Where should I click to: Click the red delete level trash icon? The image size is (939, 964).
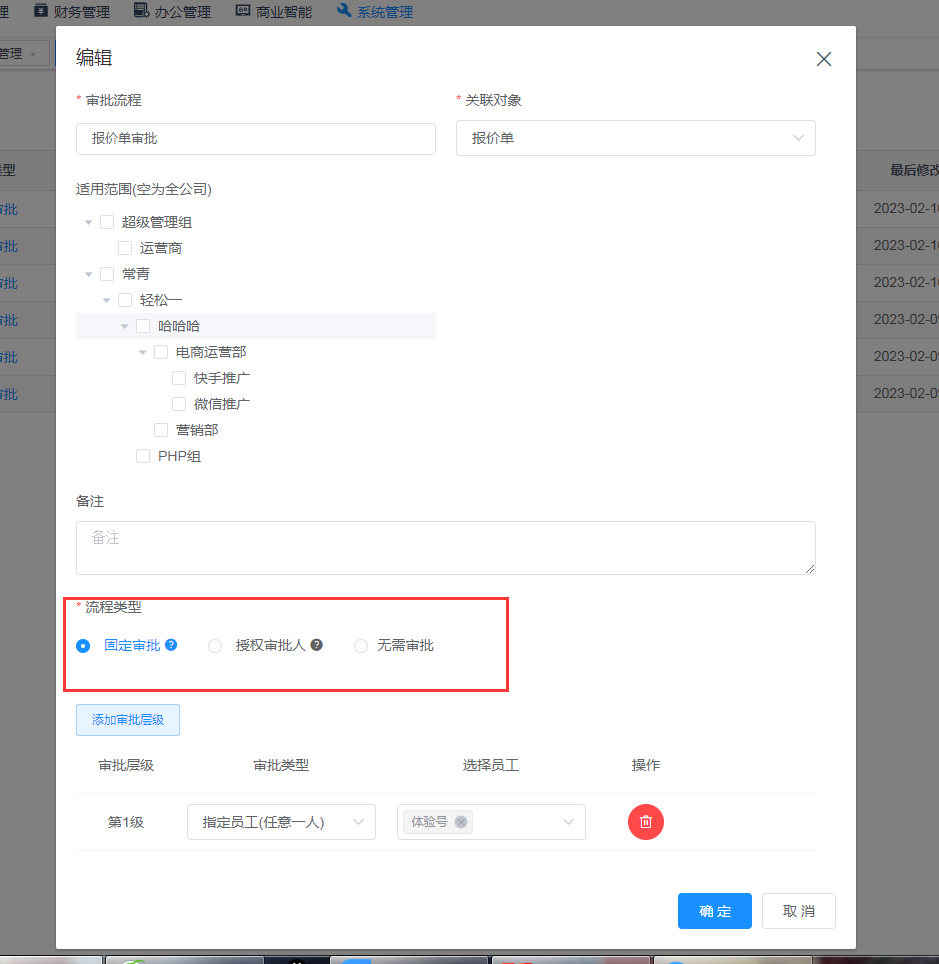(646, 822)
